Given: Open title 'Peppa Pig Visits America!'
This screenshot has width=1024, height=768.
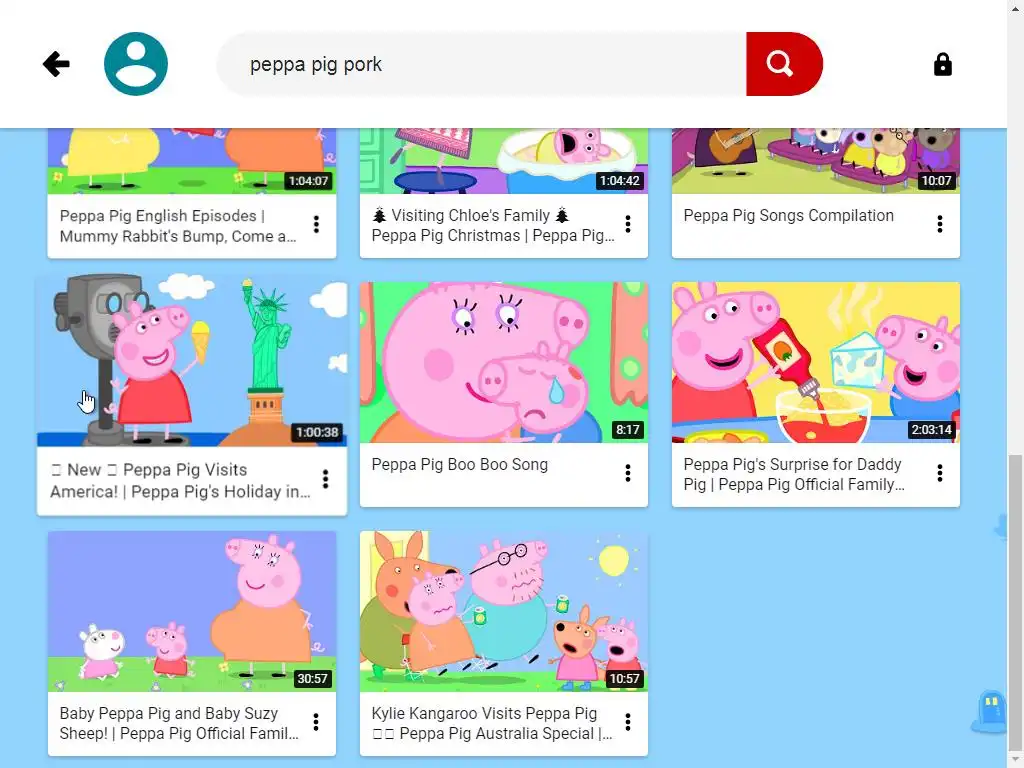Looking at the screenshot, I should [180, 481].
